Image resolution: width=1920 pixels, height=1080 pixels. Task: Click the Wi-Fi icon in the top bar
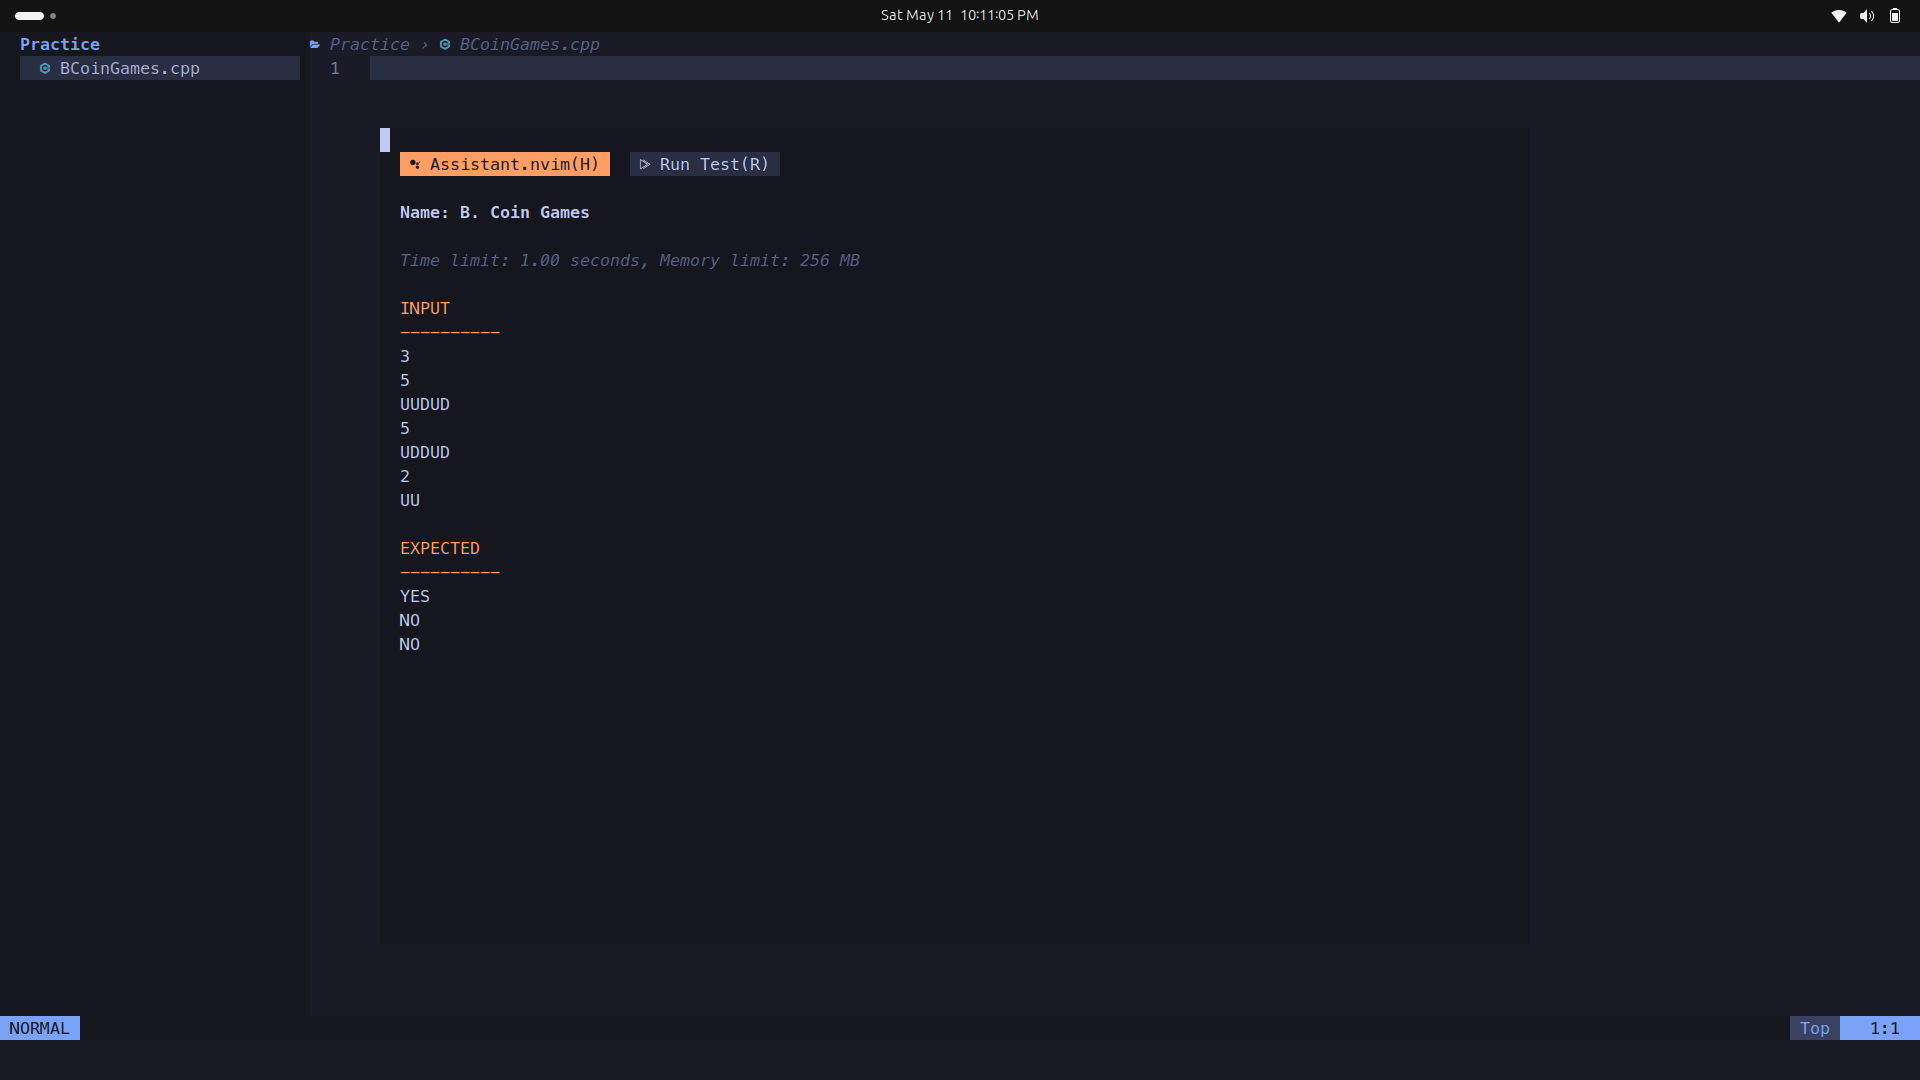[x=1838, y=15]
